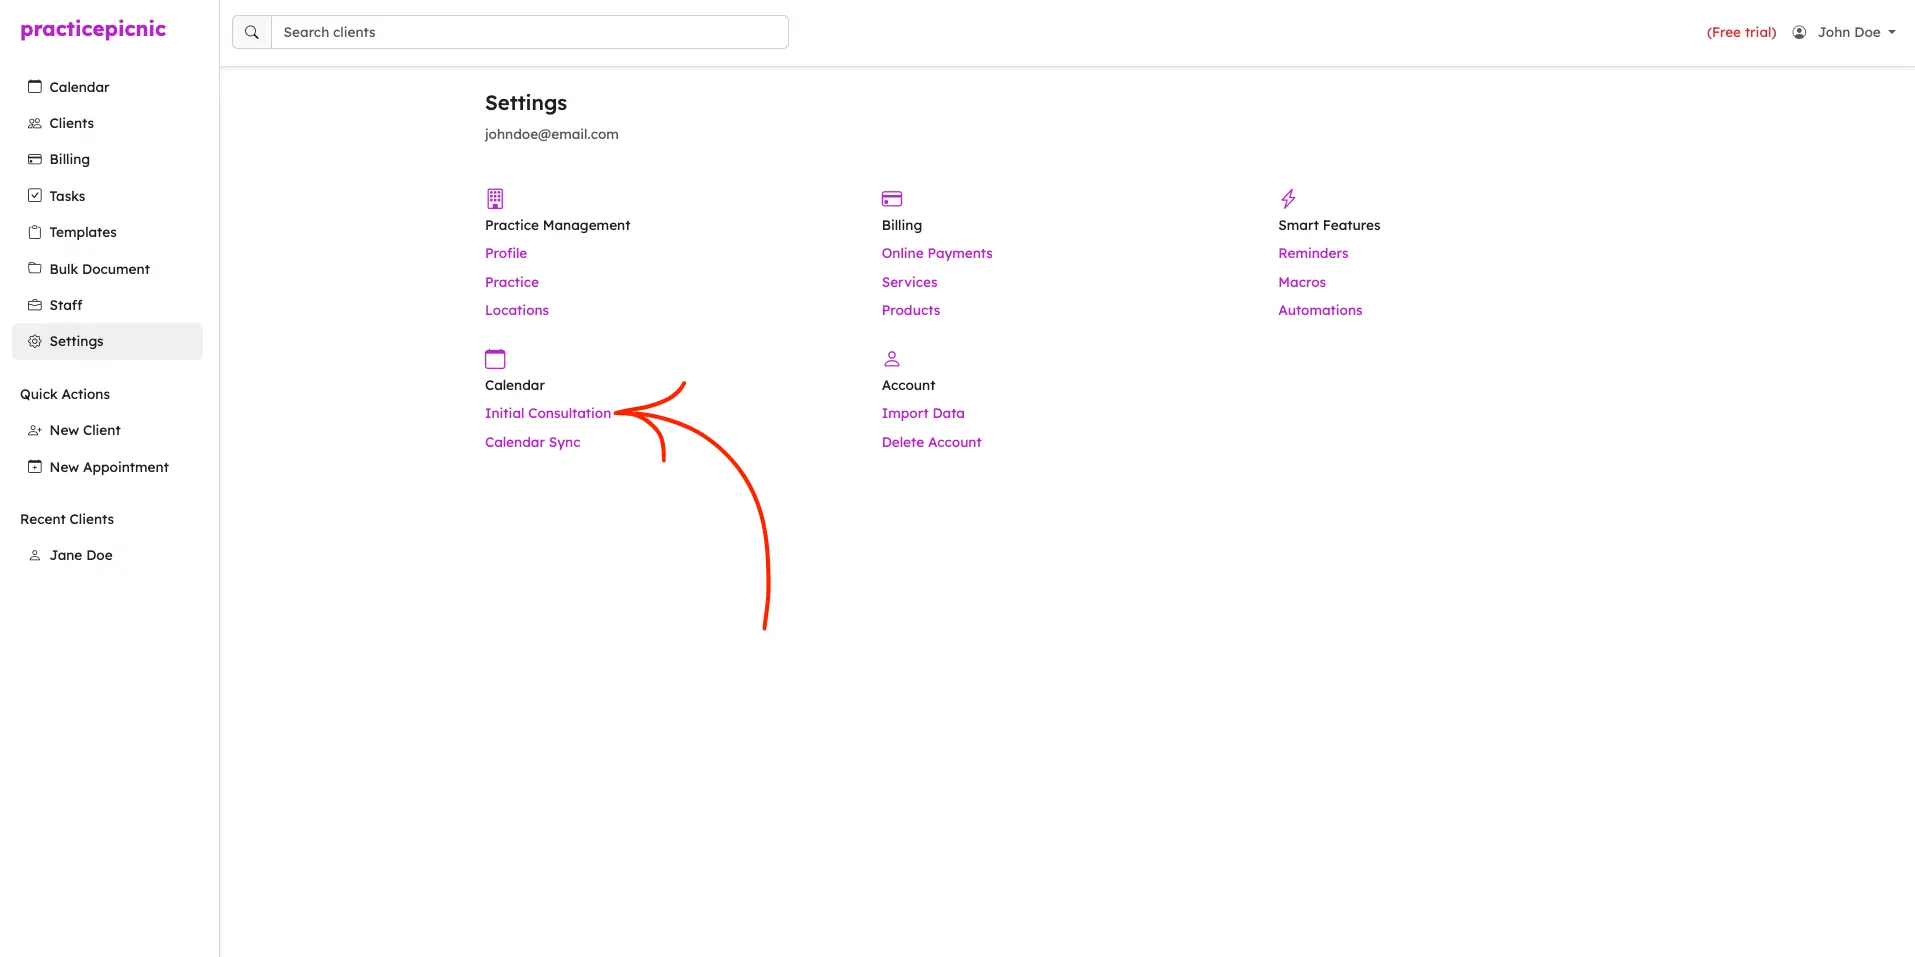The image size is (1915, 957).
Task: Open Templates from the sidebar
Action: (x=107, y=232)
